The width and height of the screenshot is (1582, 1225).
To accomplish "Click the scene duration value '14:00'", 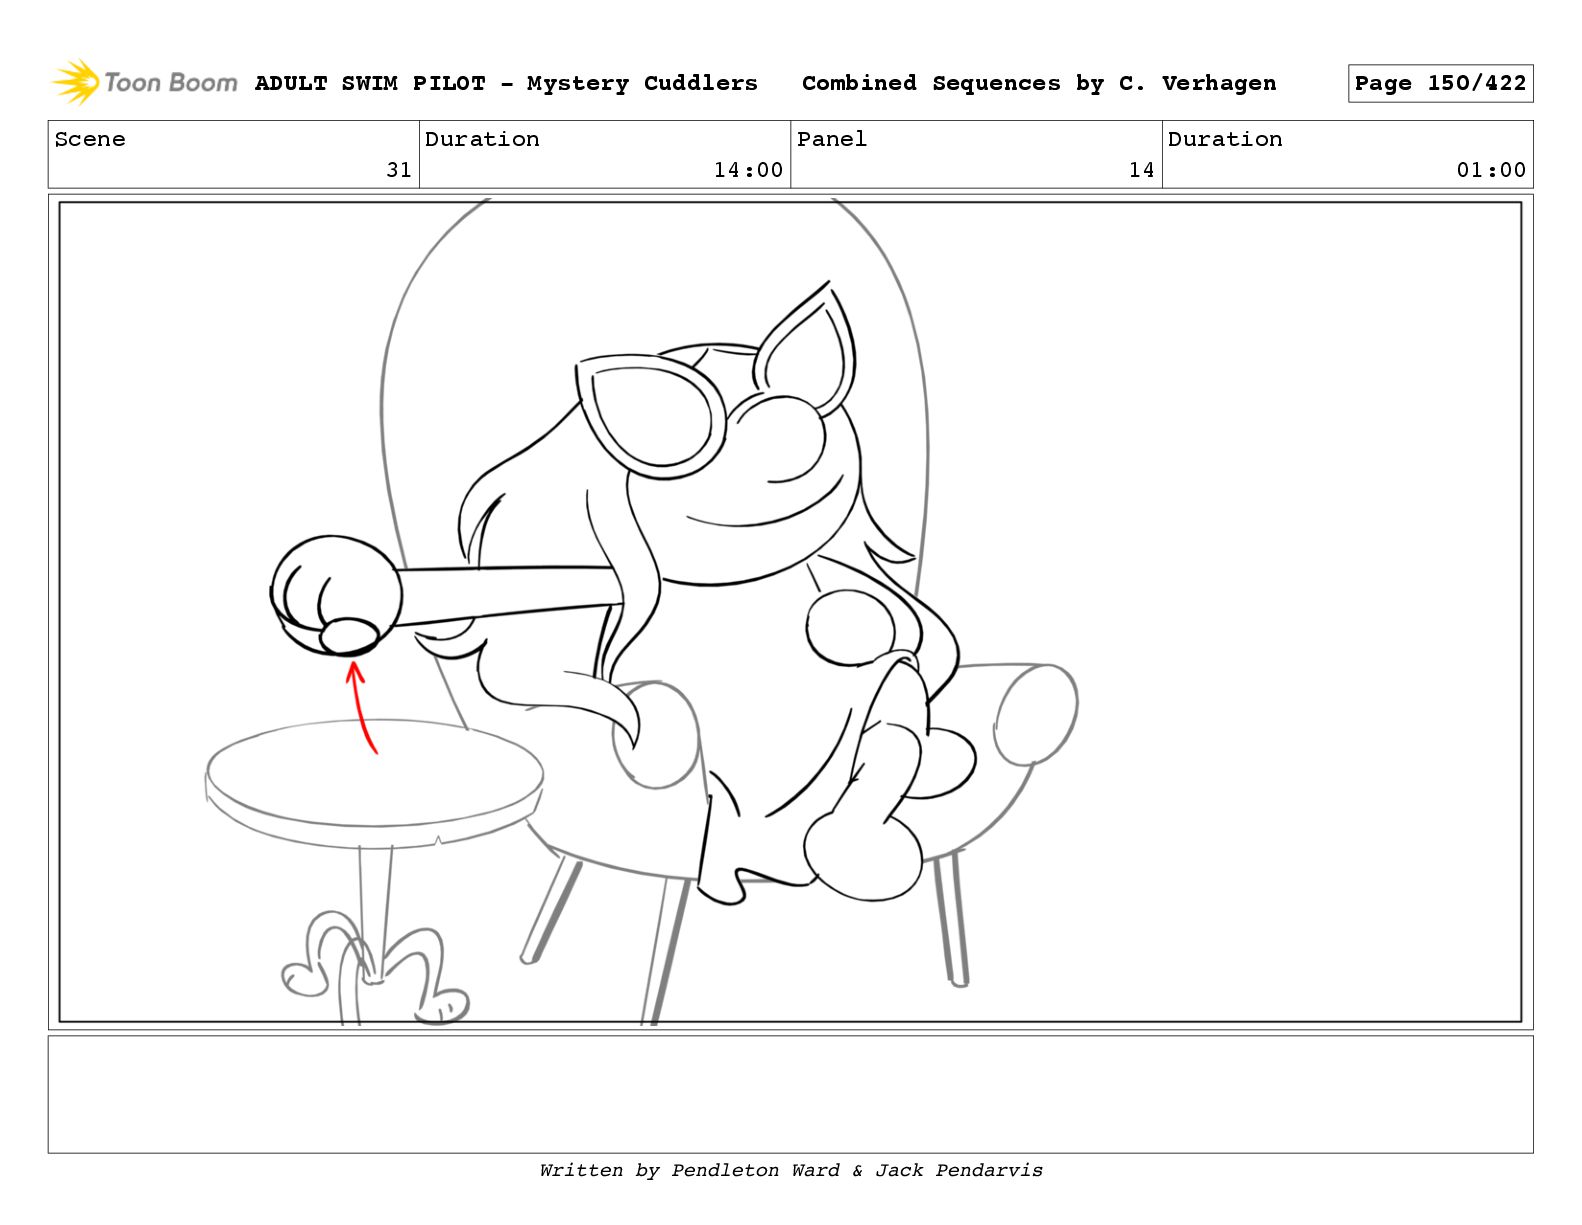I will (x=748, y=170).
